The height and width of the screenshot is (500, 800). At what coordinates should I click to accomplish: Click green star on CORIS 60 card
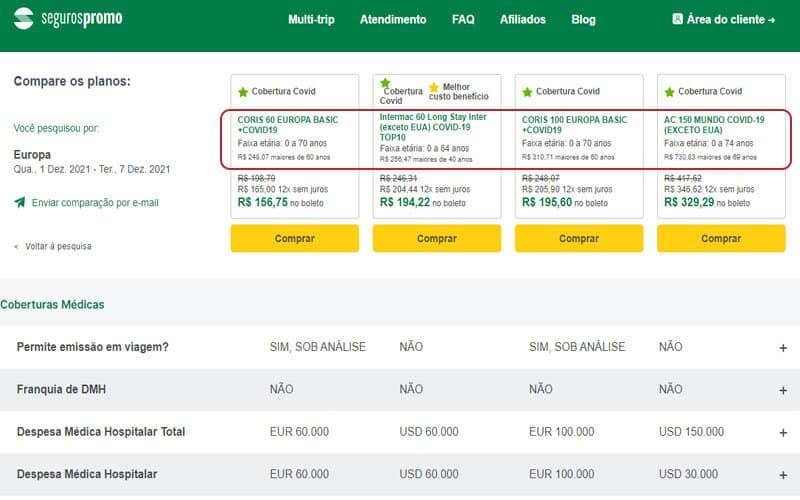243,92
